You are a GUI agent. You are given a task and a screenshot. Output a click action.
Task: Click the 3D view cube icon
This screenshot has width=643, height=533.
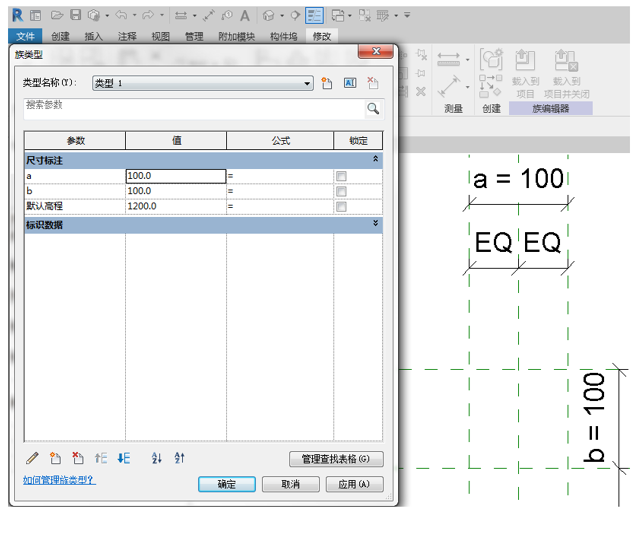click(269, 16)
